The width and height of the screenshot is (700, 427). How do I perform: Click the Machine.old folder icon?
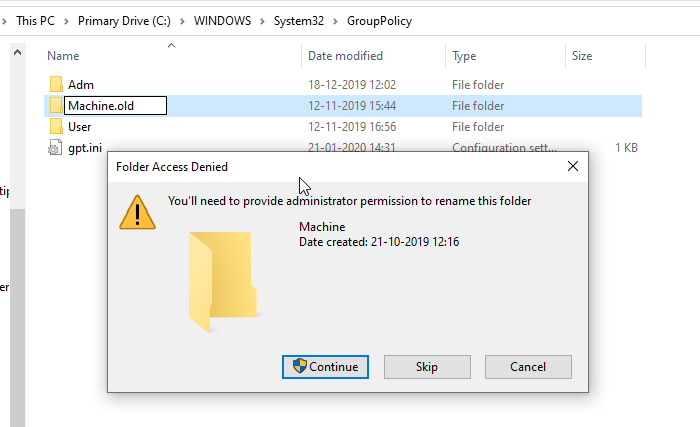click(55, 106)
